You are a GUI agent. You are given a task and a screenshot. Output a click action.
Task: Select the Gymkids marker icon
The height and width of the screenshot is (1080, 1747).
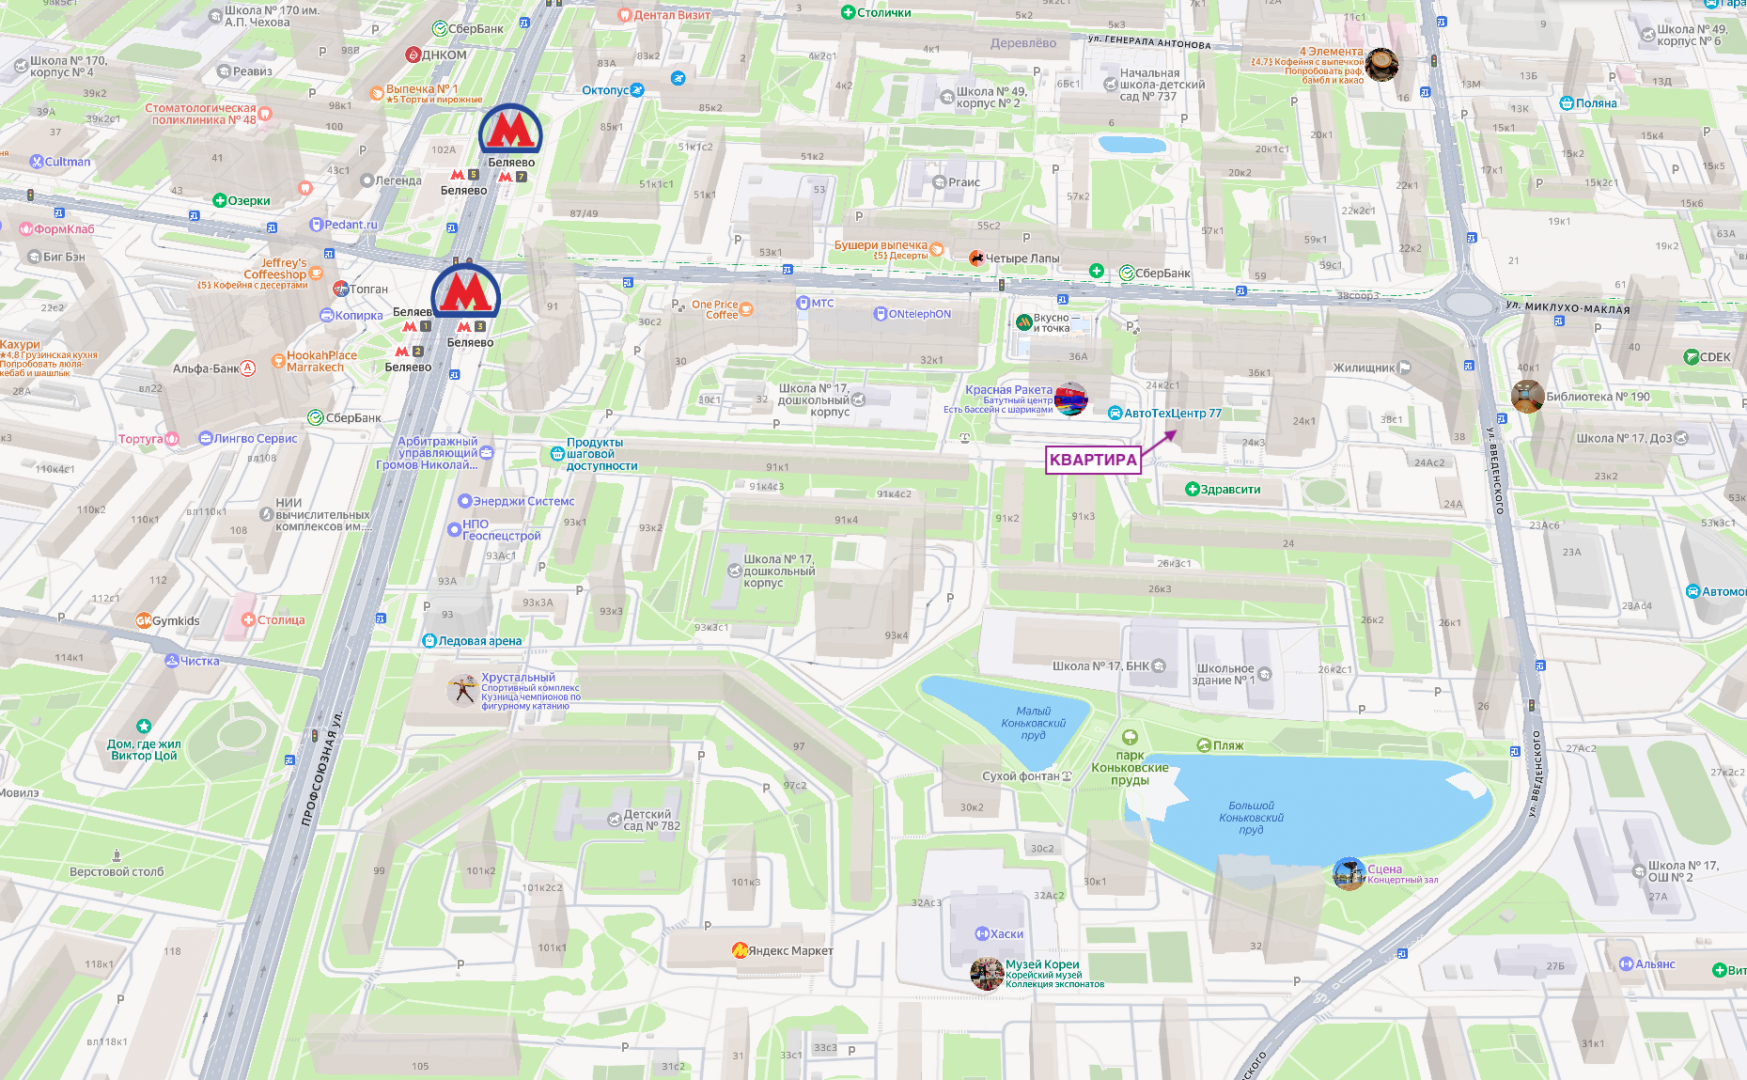point(143,621)
